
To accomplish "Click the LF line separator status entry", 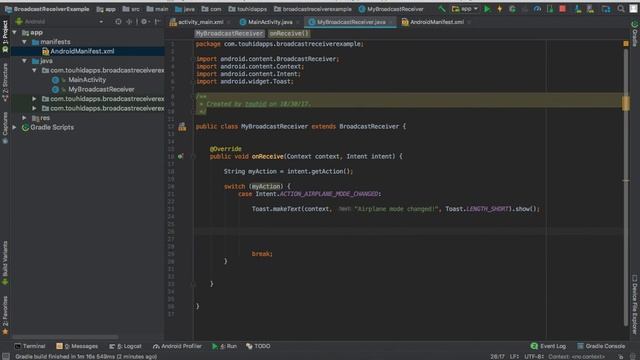I will (x=514, y=356).
